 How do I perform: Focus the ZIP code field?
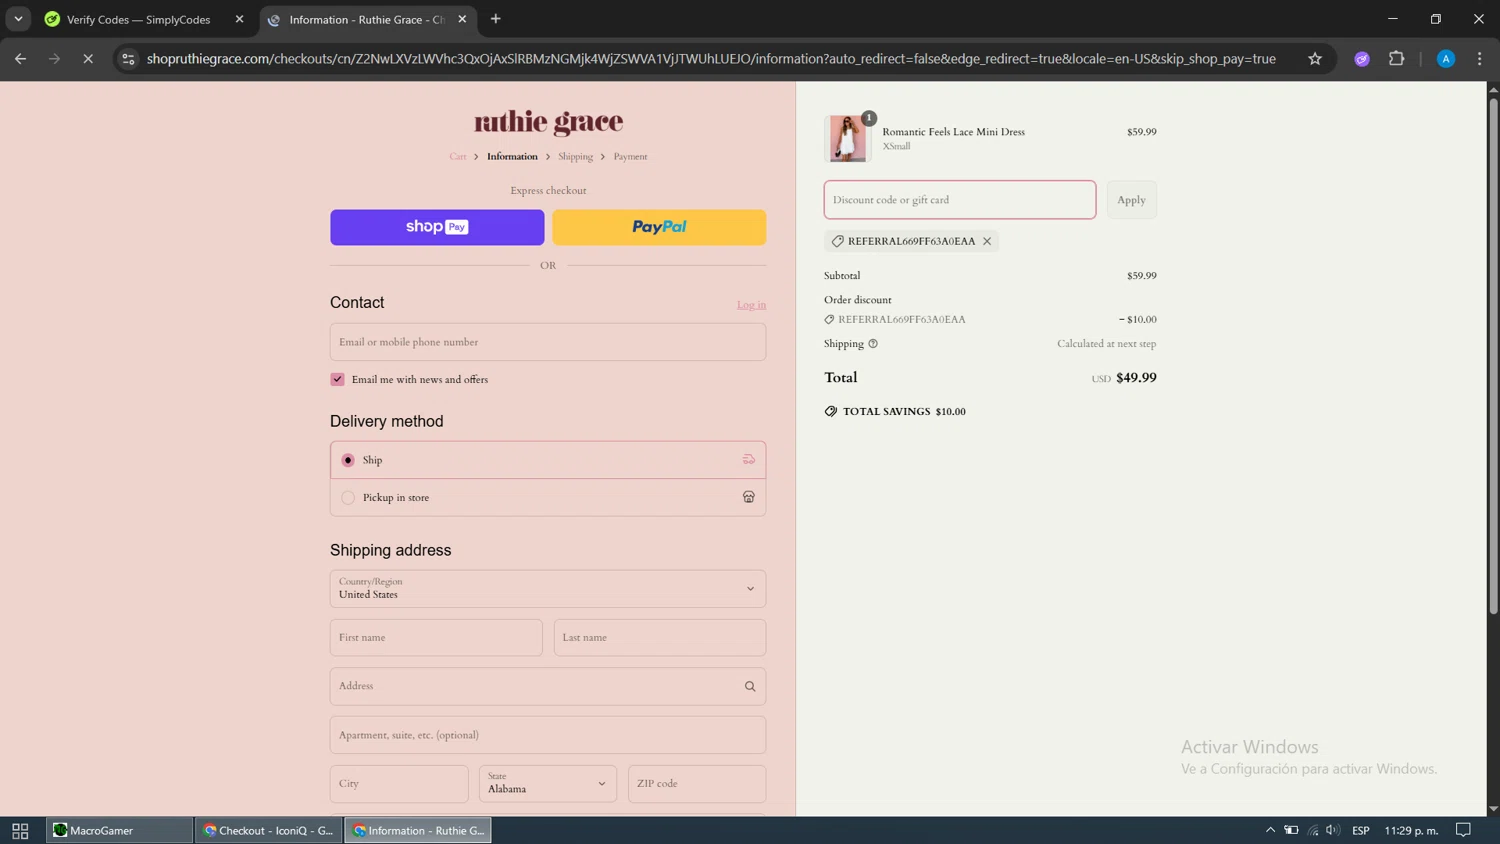[x=697, y=784]
